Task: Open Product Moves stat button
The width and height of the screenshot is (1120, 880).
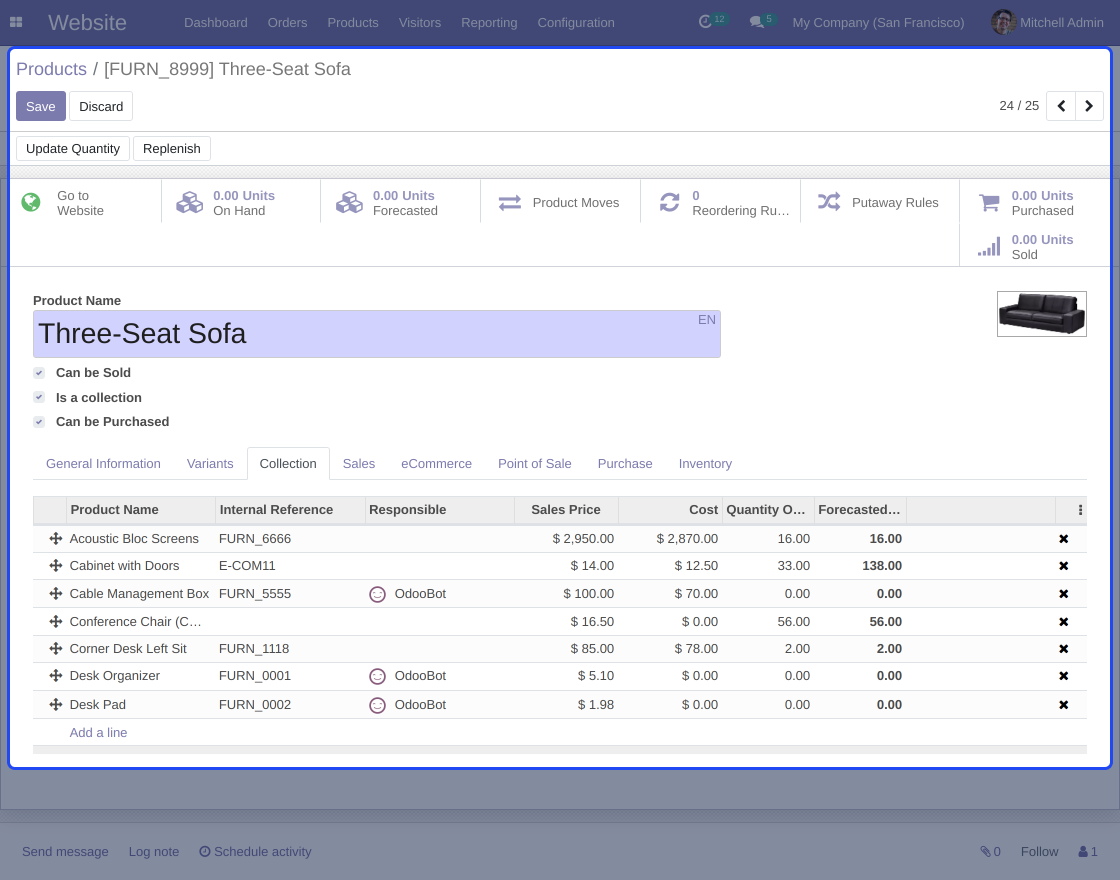Action: tap(561, 203)
